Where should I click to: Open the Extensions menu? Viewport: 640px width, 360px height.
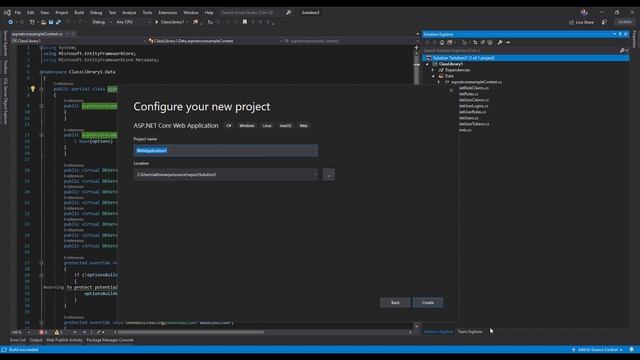point(168,13)
